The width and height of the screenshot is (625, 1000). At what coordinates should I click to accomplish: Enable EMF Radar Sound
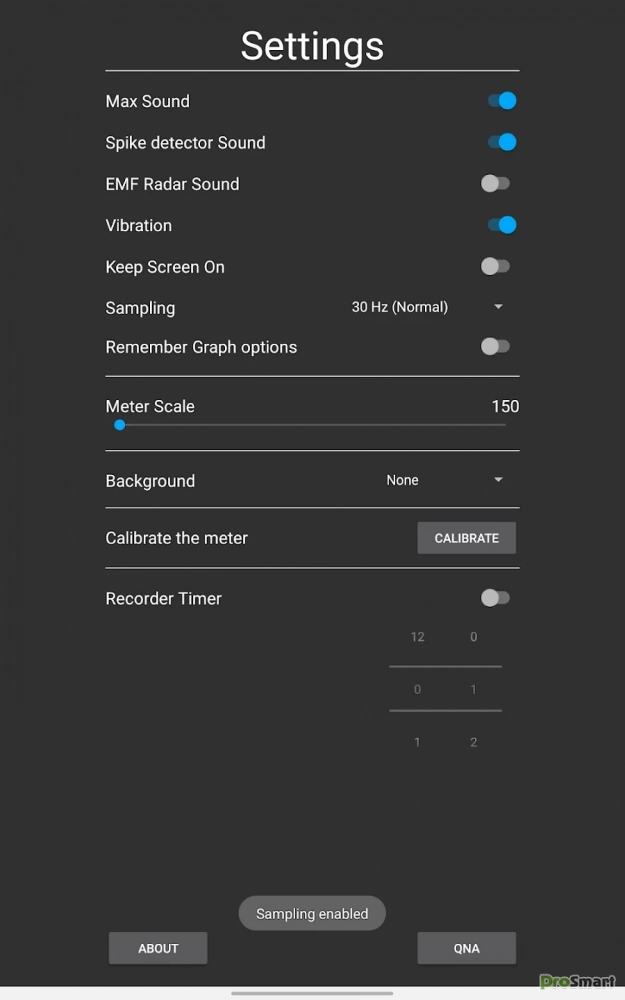tap(495, 184)
